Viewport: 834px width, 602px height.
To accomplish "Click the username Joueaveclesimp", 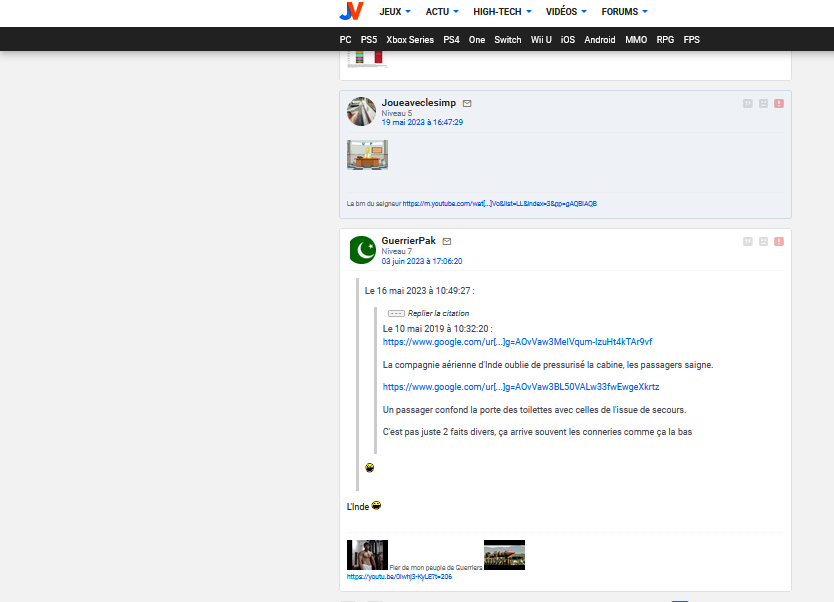I will 419,103.
